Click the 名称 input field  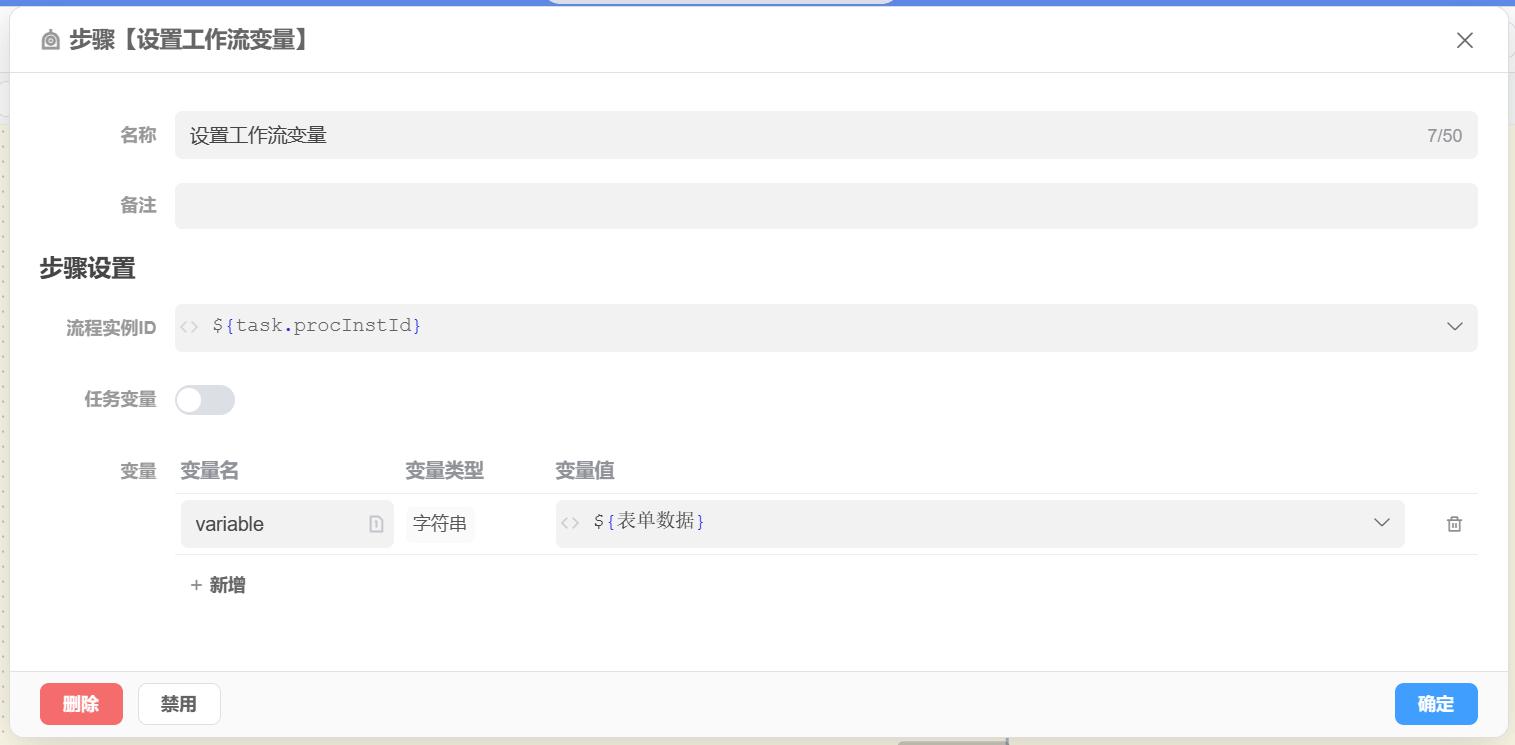pos(800,135)
